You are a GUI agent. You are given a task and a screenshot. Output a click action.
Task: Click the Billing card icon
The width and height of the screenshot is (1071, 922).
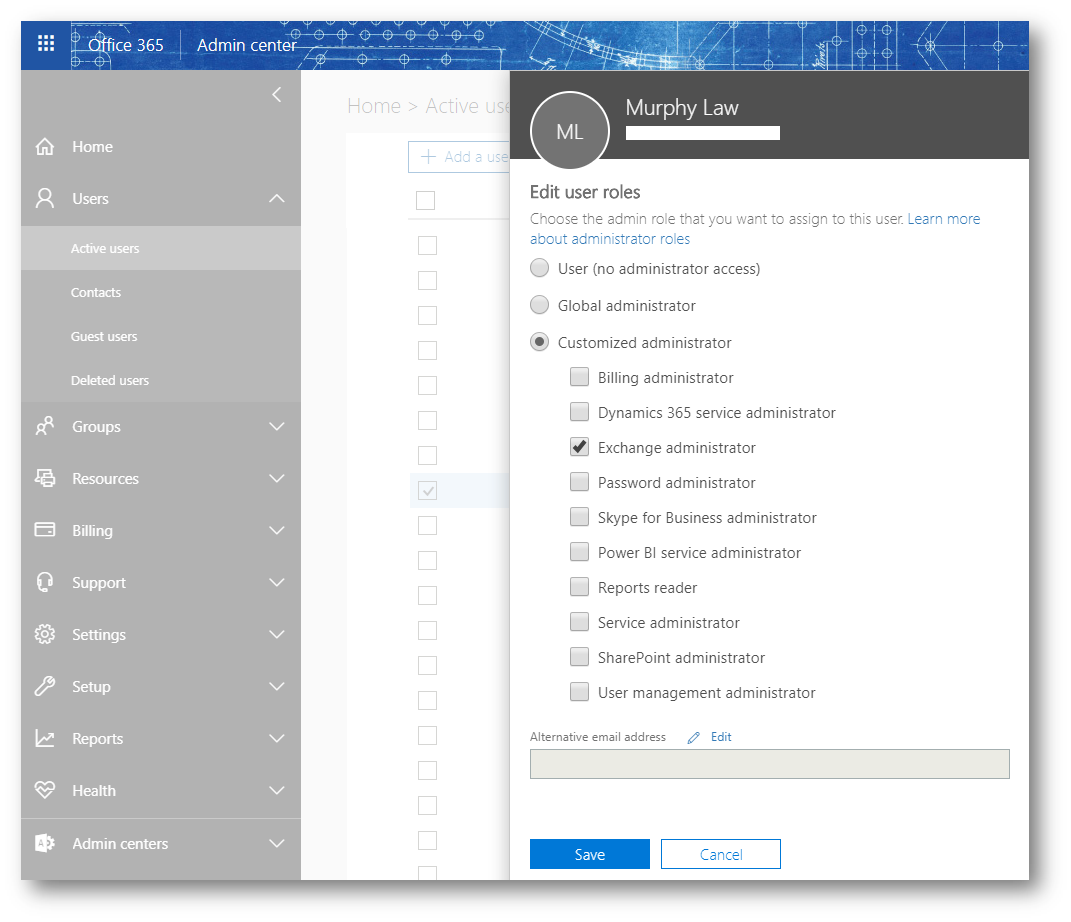45,531
